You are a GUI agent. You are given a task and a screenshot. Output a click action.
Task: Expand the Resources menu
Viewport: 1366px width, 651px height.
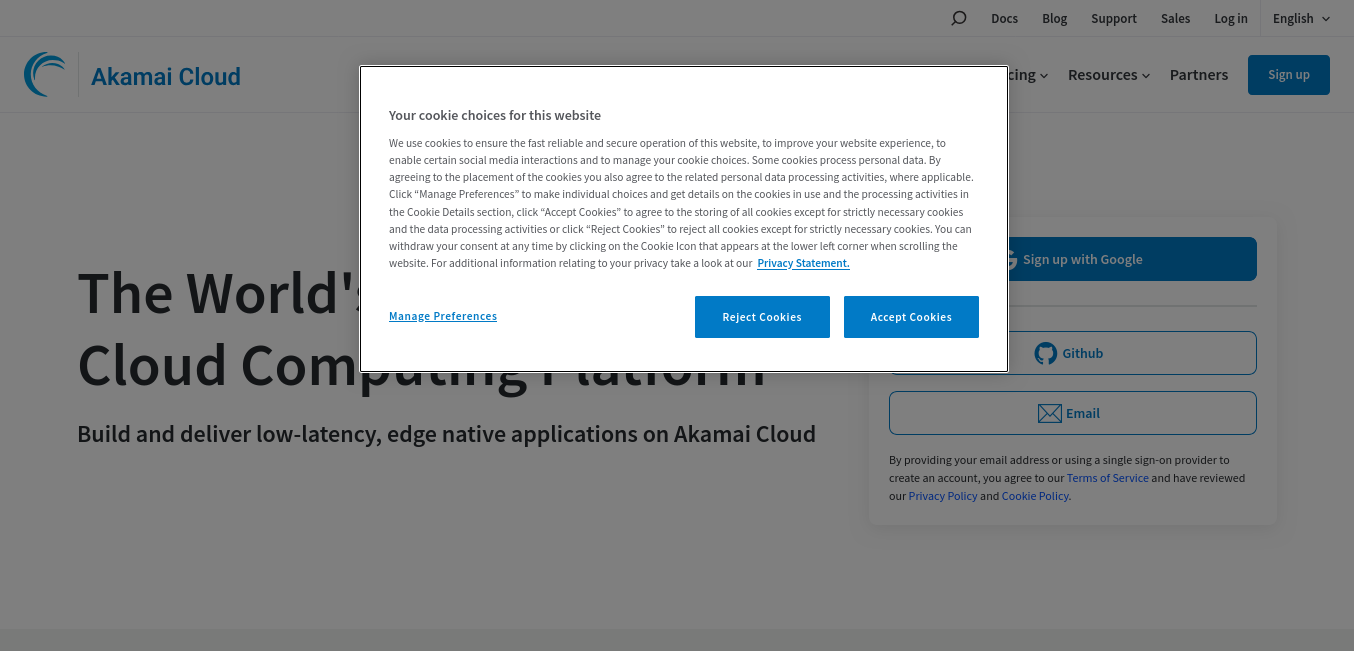[1109, 75]
